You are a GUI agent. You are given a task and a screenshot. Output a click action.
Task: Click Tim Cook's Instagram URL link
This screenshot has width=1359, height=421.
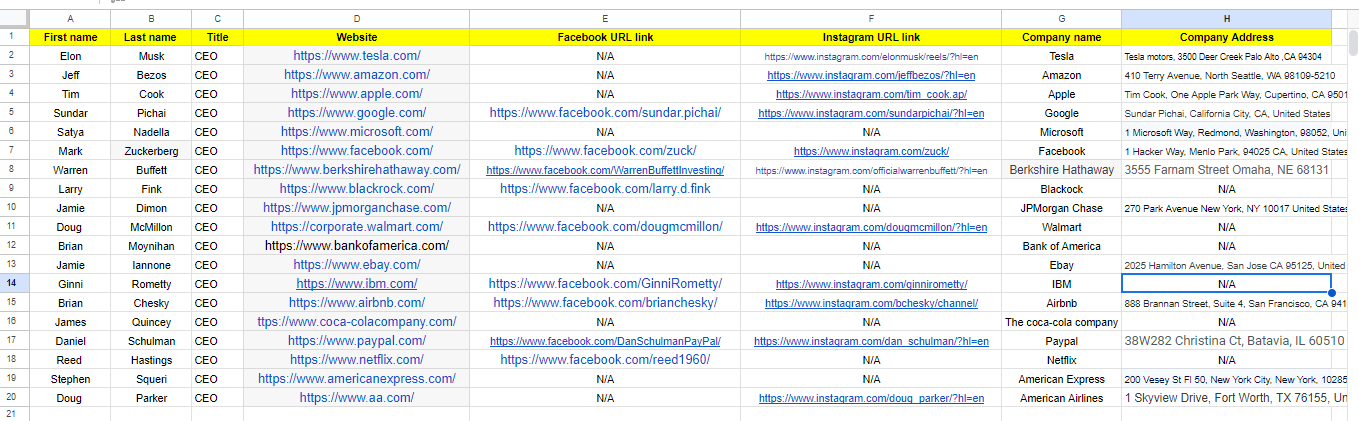click(x=871, y=94)
